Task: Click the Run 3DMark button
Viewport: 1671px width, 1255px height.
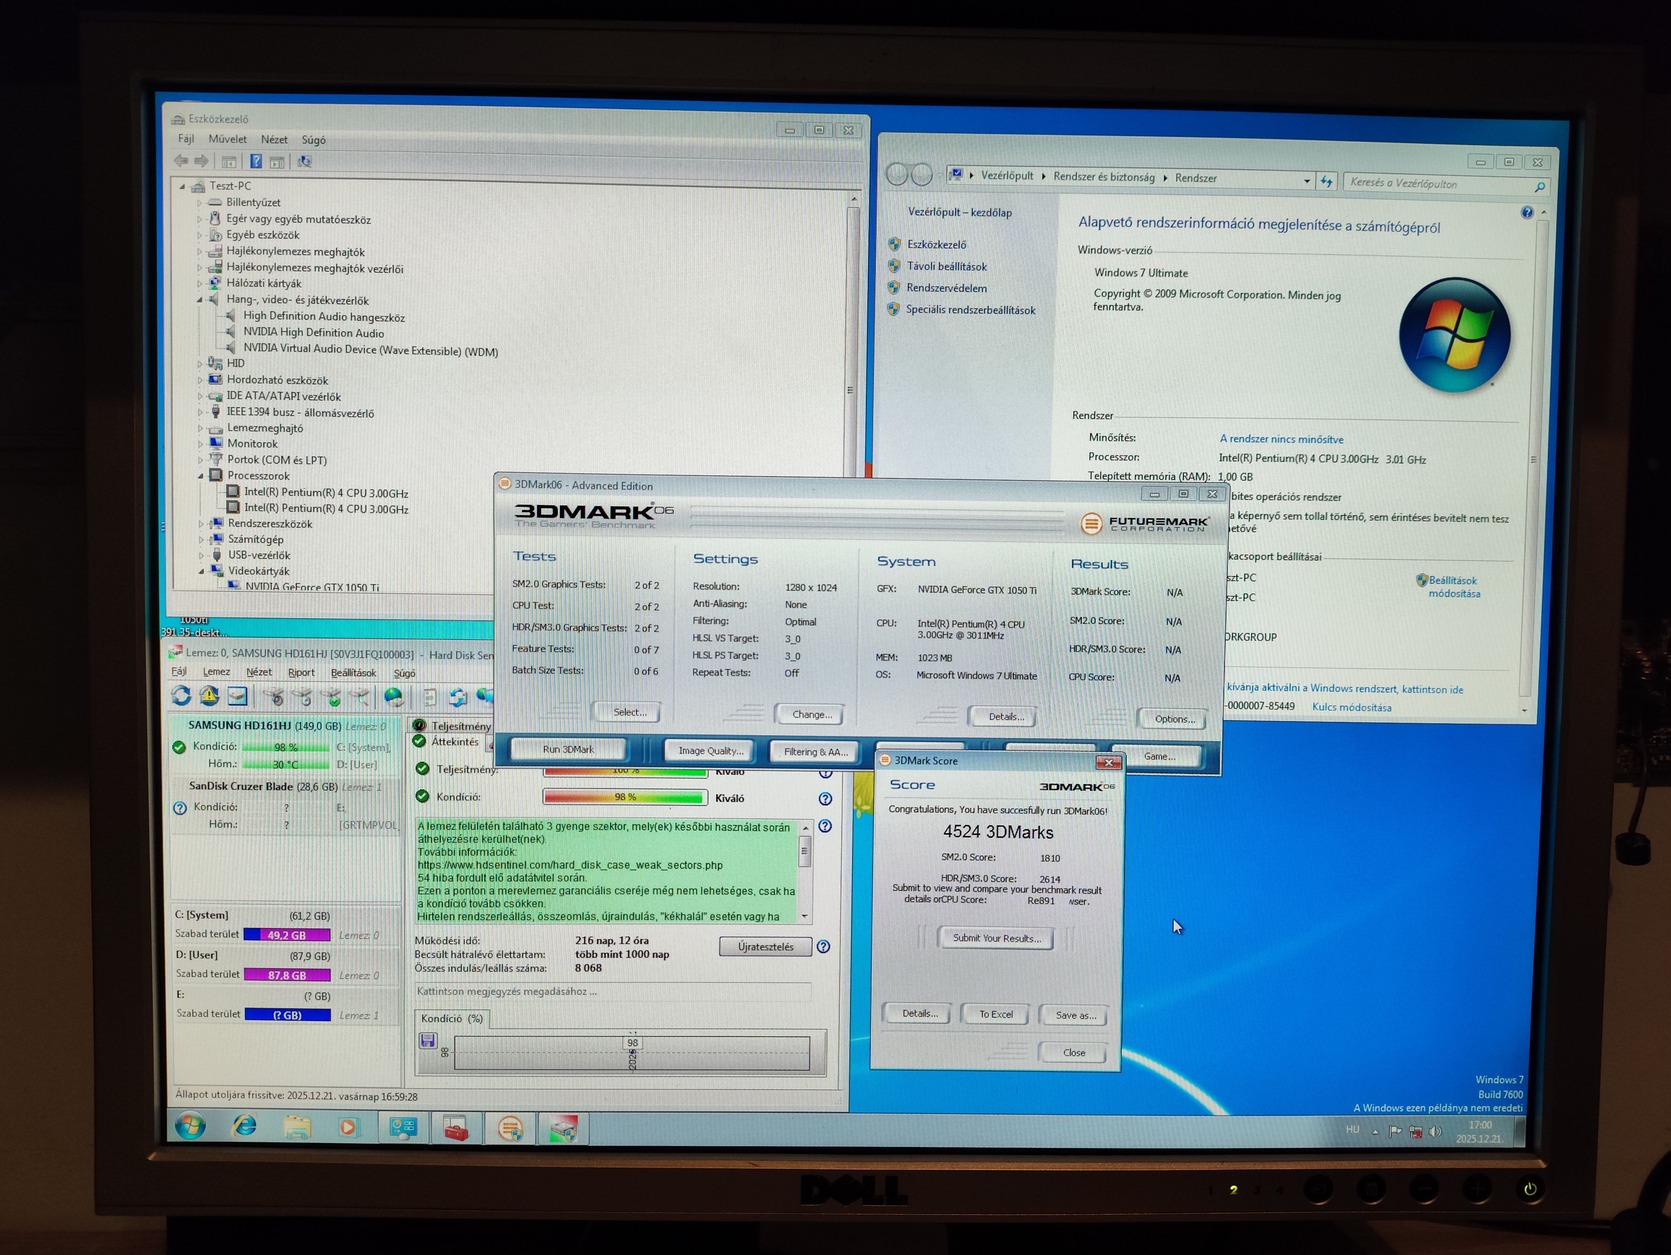Action: [568, 749]
